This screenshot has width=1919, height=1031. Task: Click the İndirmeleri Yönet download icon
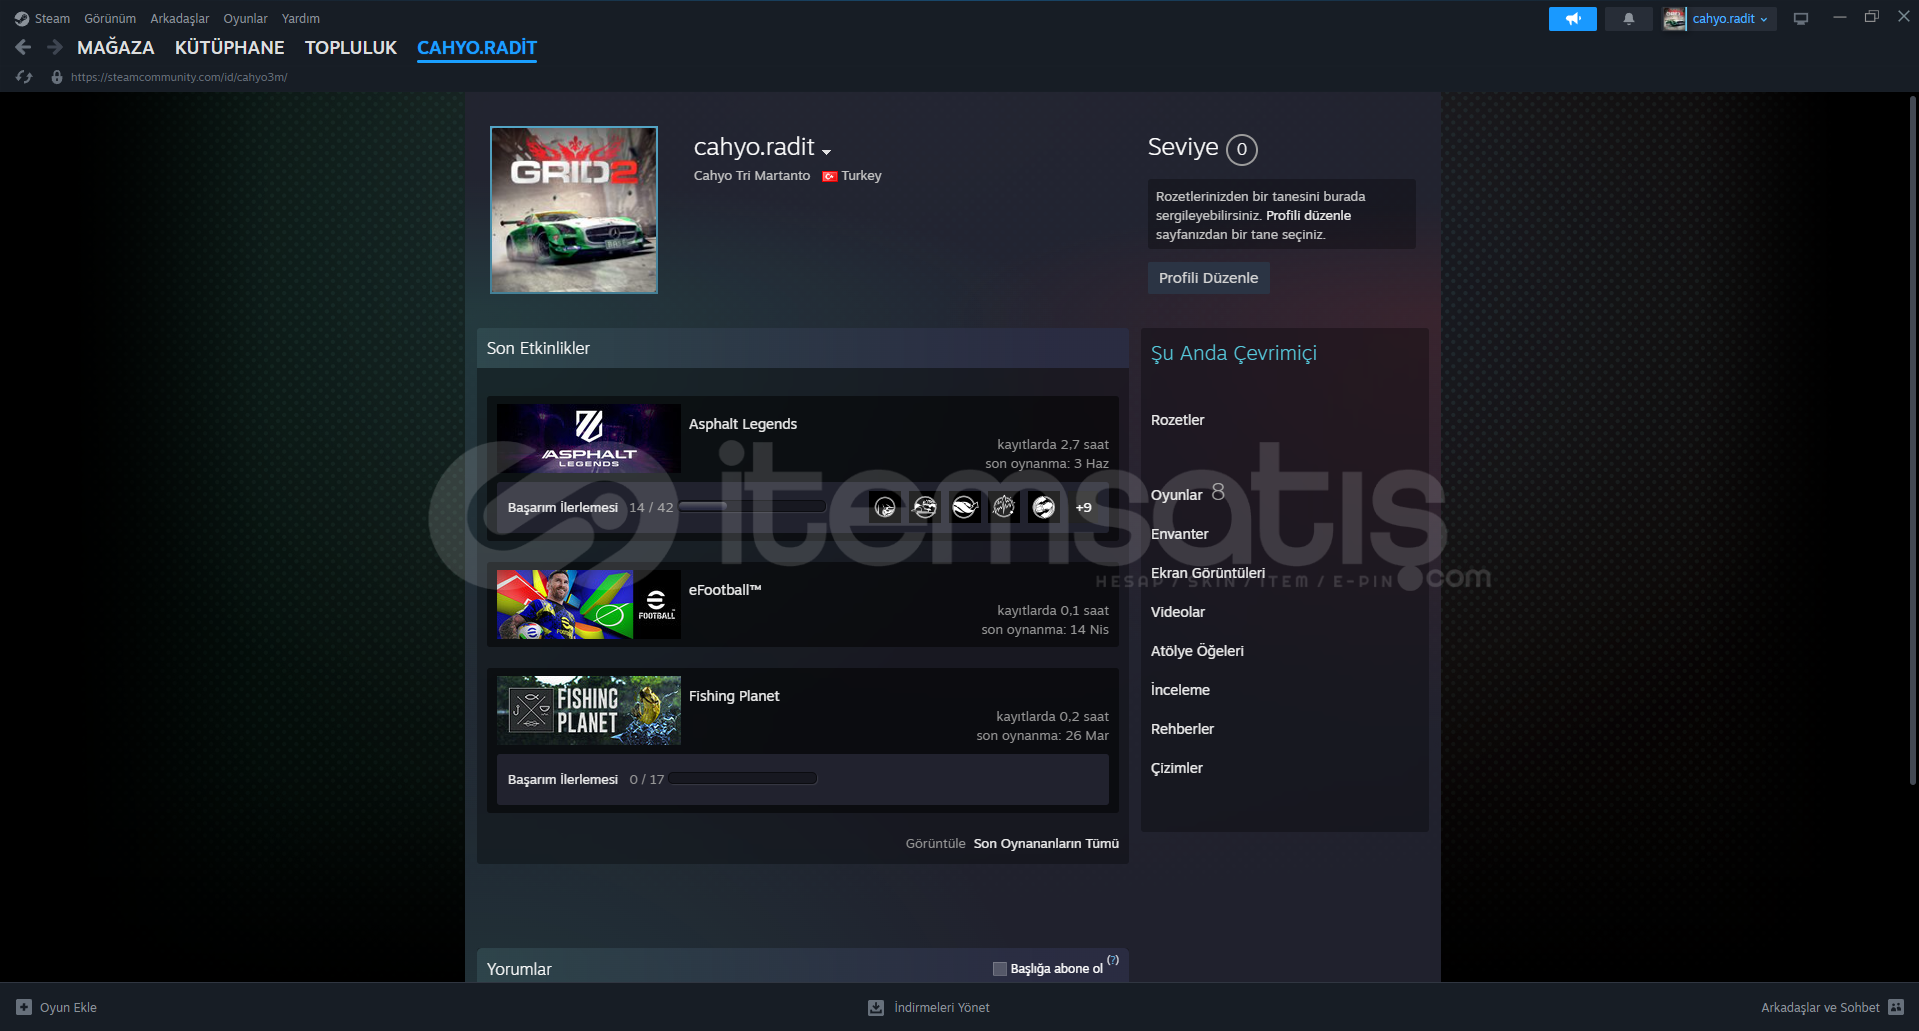pos(876,1007)
